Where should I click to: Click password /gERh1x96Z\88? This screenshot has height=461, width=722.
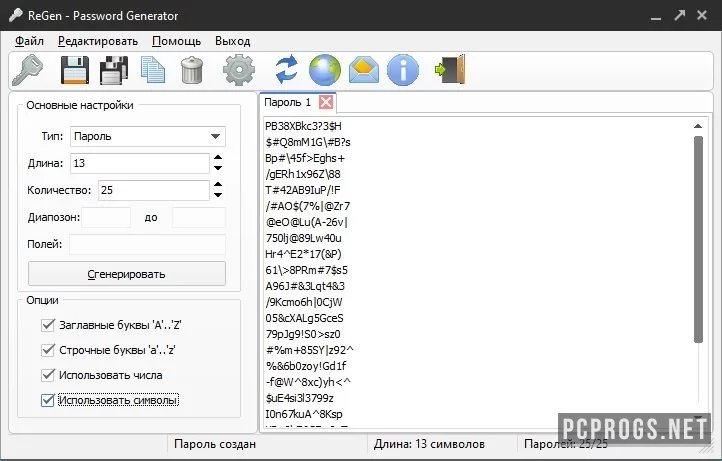pyautogui.click(x=303, y=174)
